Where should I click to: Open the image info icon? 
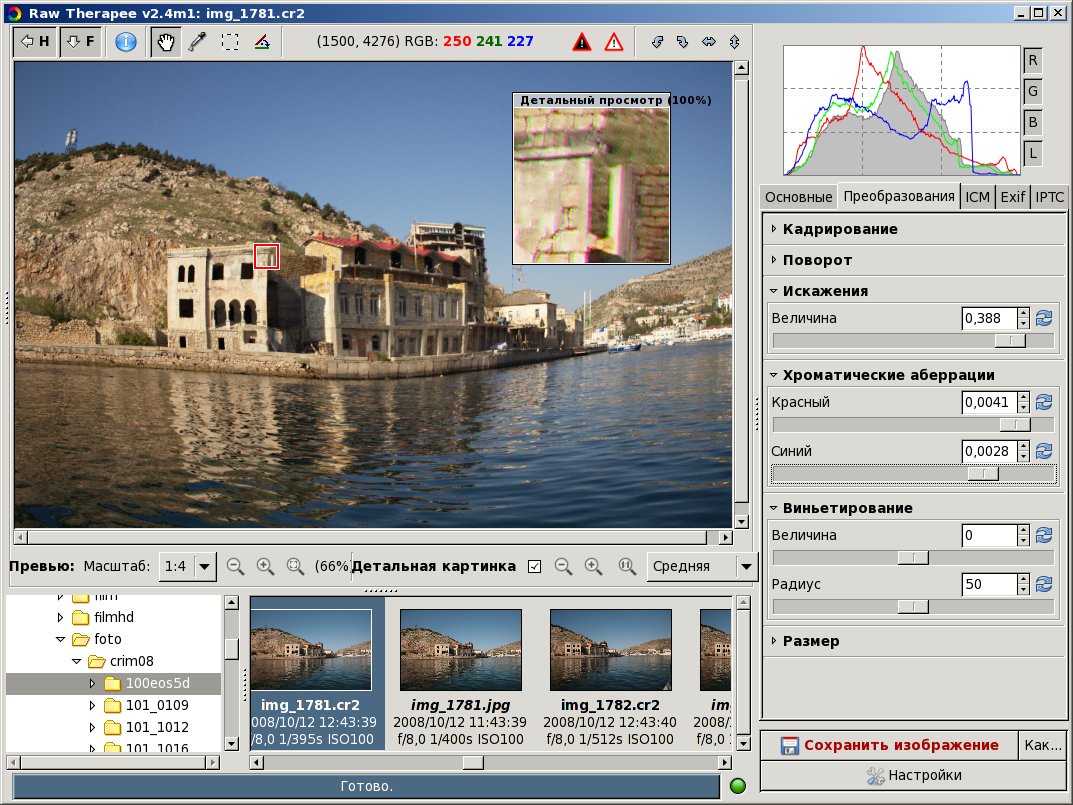(x=125, y=42)
